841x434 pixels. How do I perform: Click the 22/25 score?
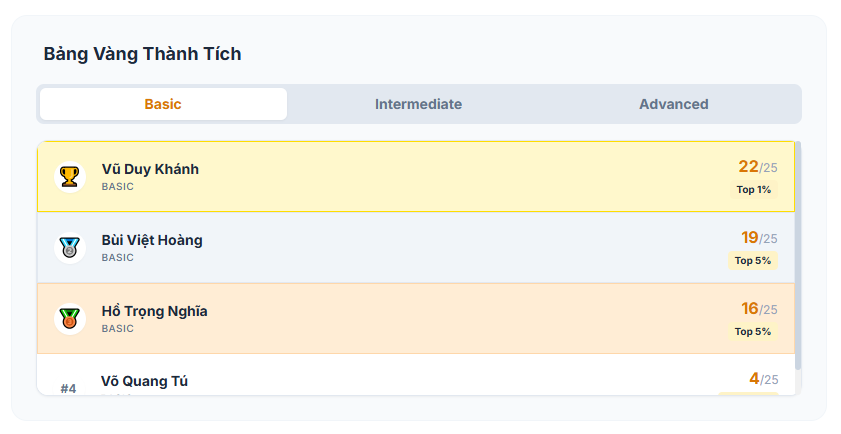(757, 167)
